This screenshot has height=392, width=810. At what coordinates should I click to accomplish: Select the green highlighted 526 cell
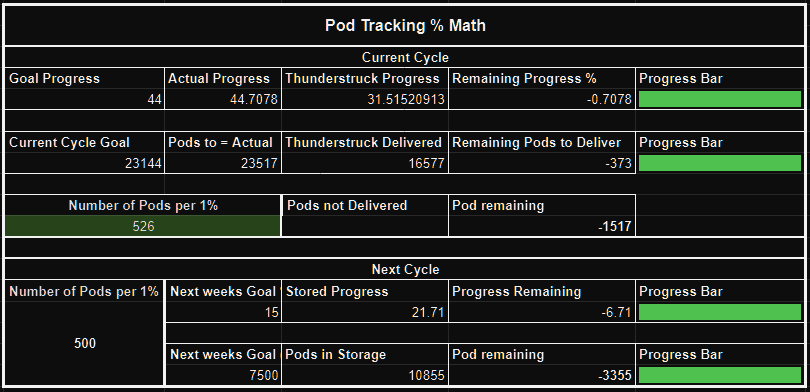[143, 226]
